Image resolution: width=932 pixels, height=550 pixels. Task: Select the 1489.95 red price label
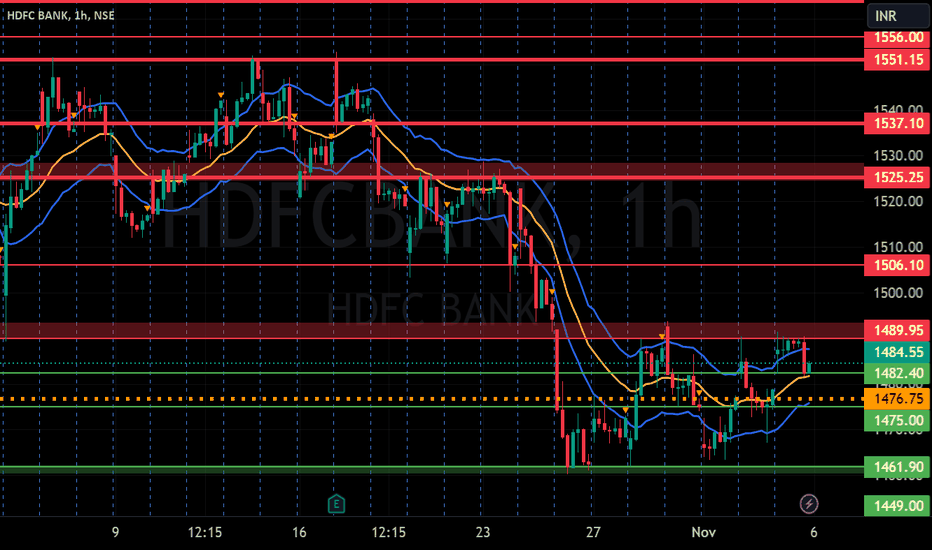(x=898, y=330)
